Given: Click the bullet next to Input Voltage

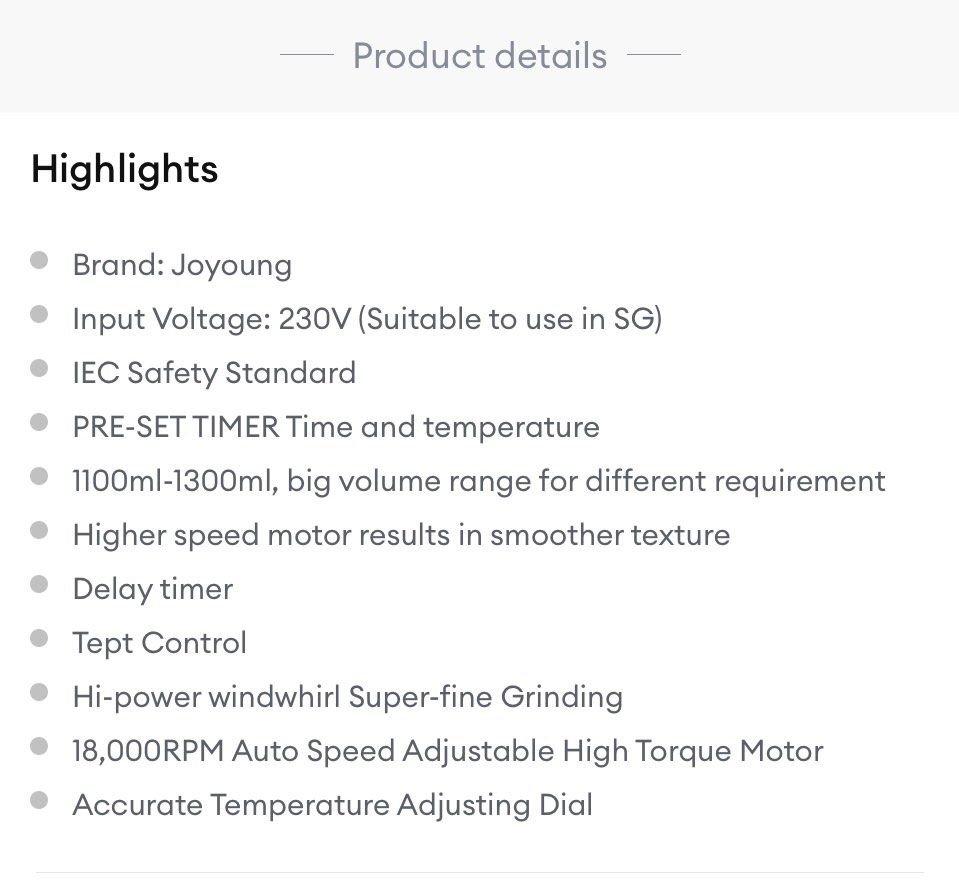Looking at the screenshot, I should pyautogui.click(x=40, y=315).
